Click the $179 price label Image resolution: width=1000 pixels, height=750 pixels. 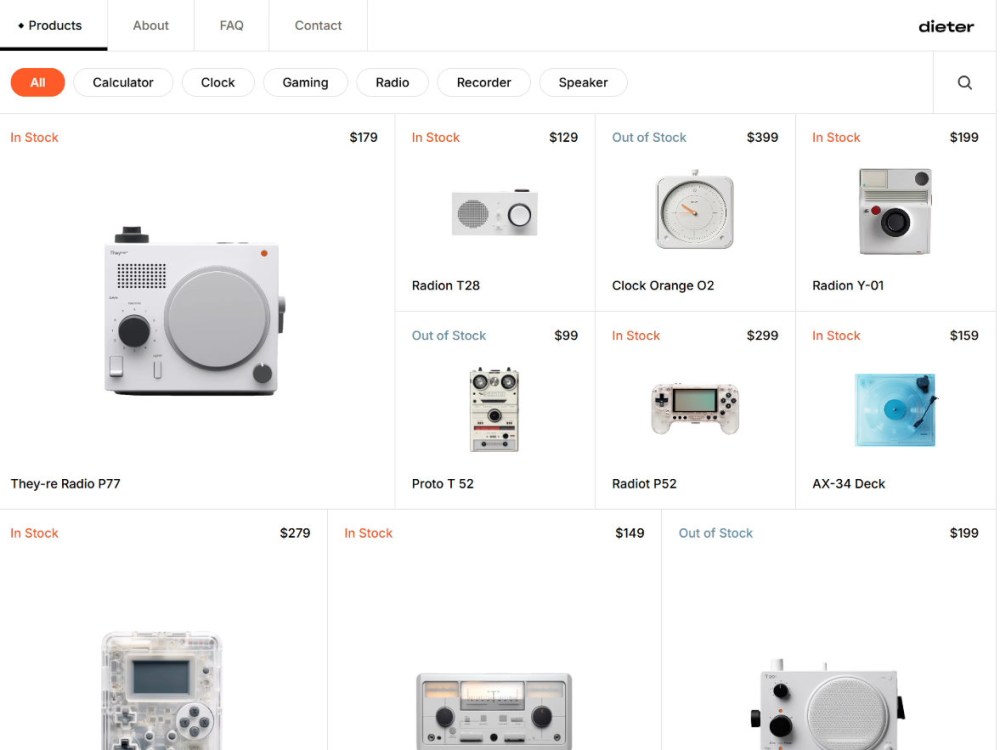364,137
